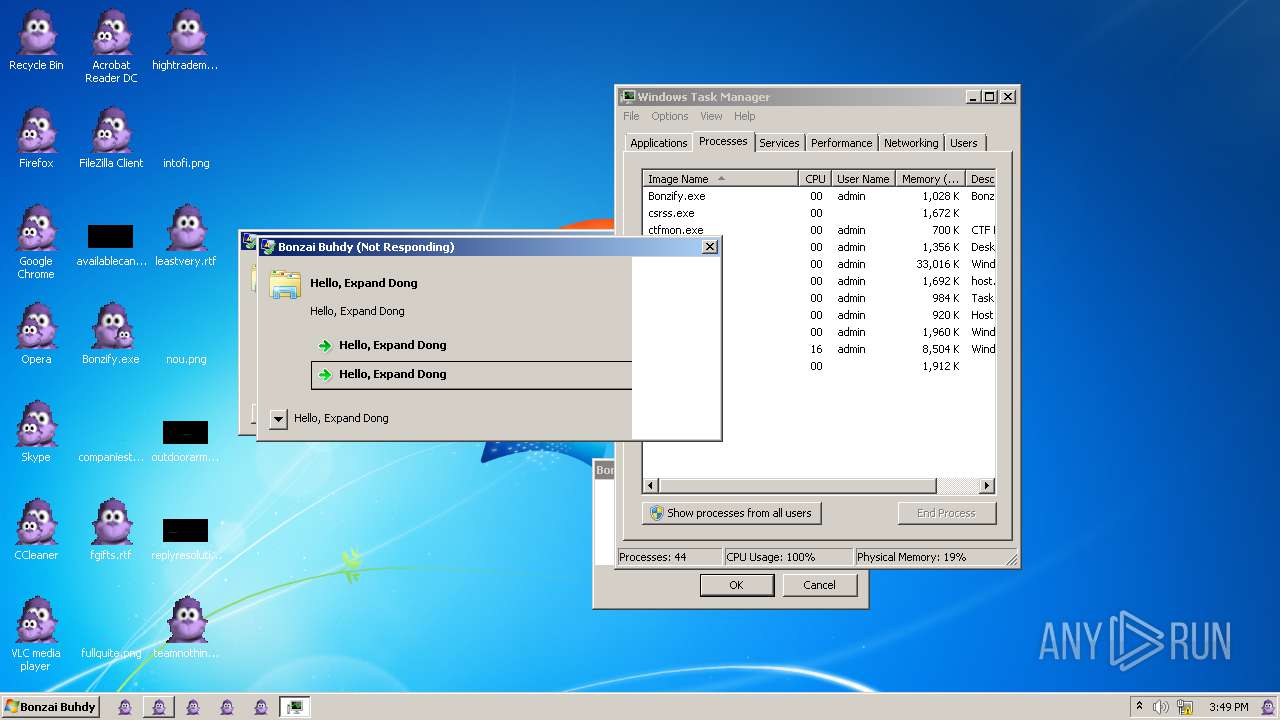Select companiest… desktop file label
This screenshot has width=1280, height=720.
pos(111,457)
